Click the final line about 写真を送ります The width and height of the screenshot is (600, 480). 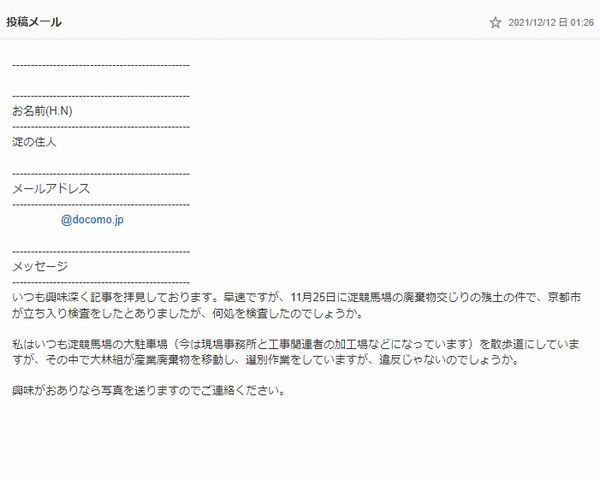tap(149, 391)
